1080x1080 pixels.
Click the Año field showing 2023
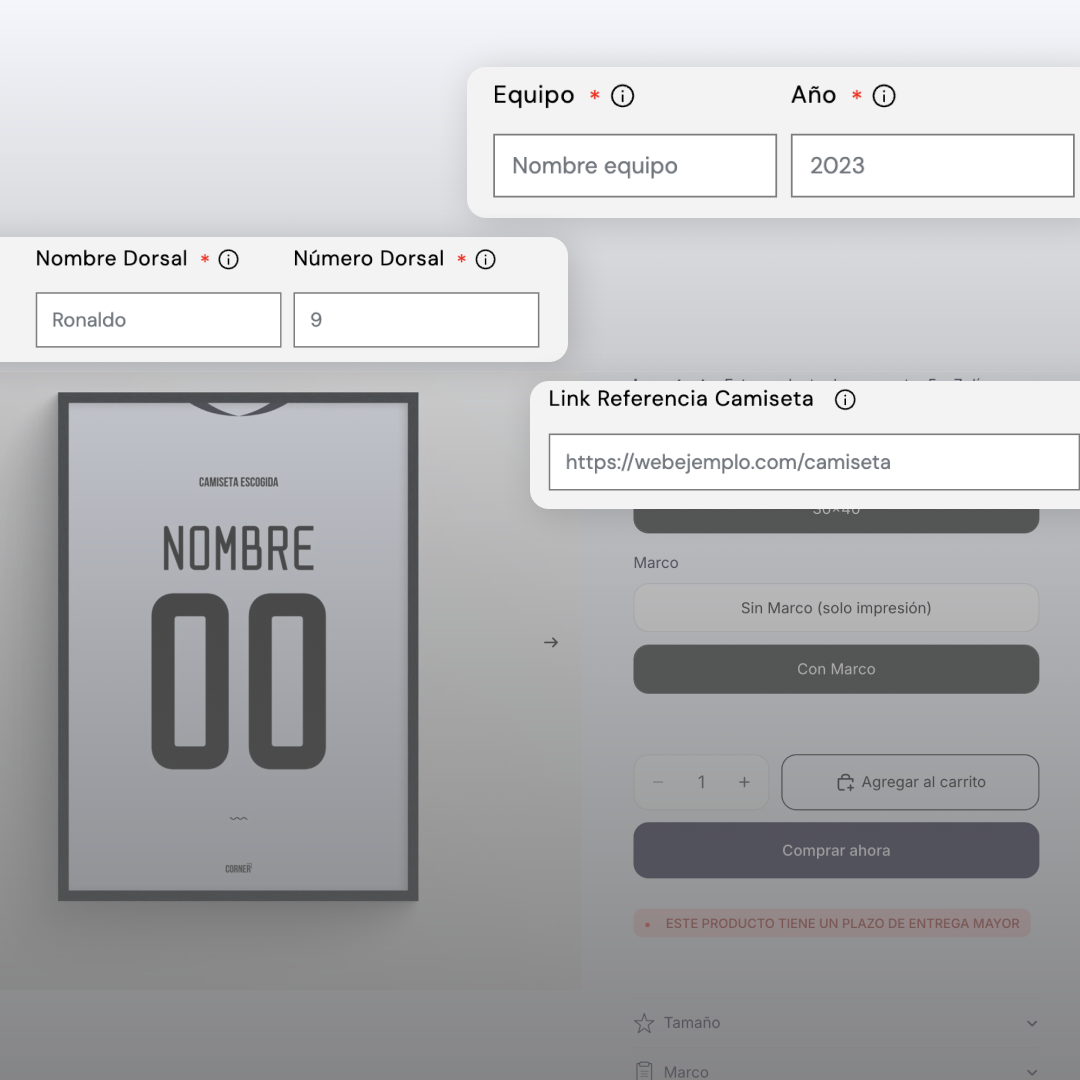pyautogui.click(x=932, y=166)
